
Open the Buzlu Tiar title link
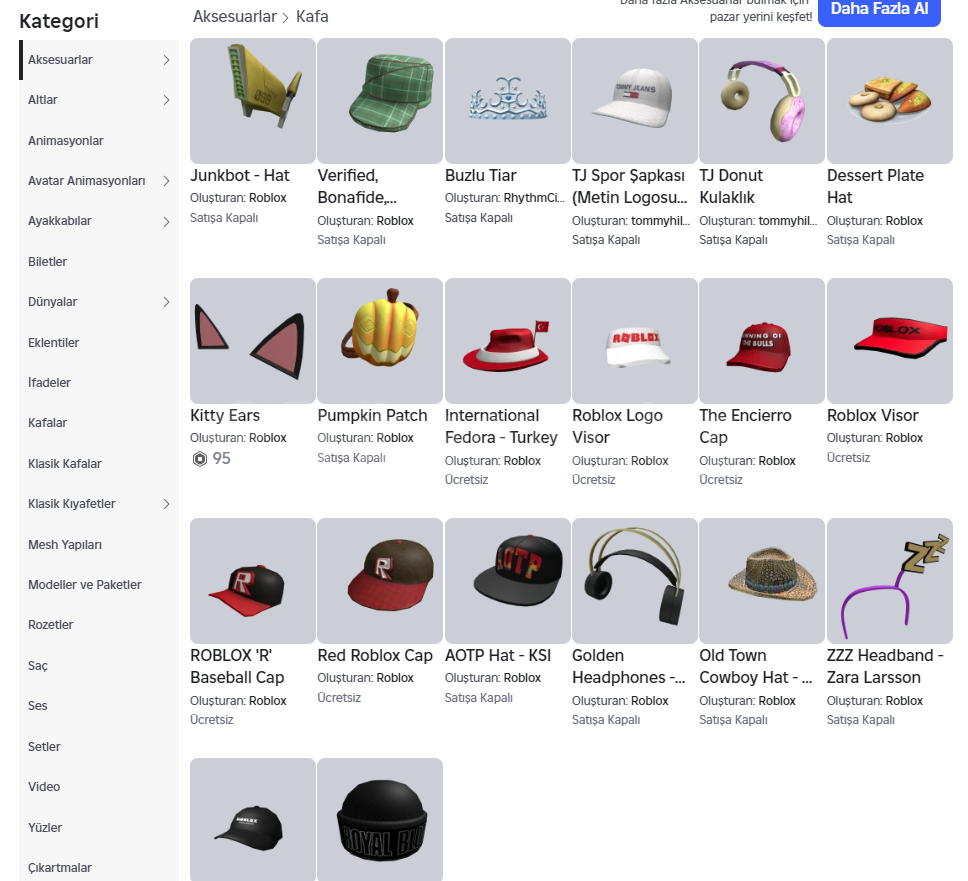[x=480, y=175]
